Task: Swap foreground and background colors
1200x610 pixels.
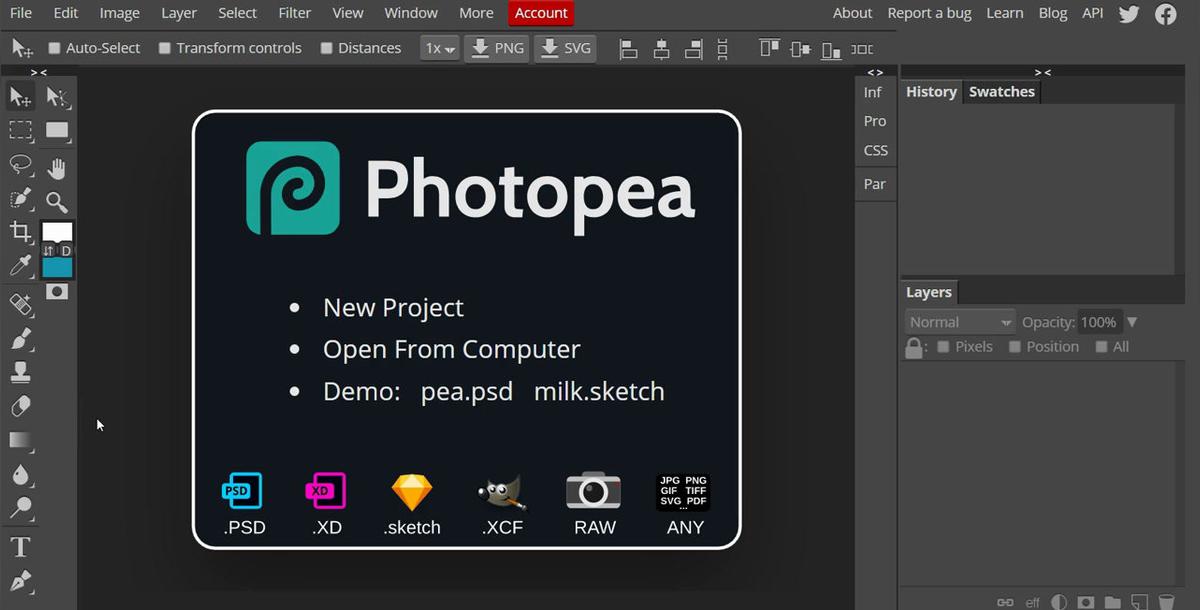Action: point(48,250)
